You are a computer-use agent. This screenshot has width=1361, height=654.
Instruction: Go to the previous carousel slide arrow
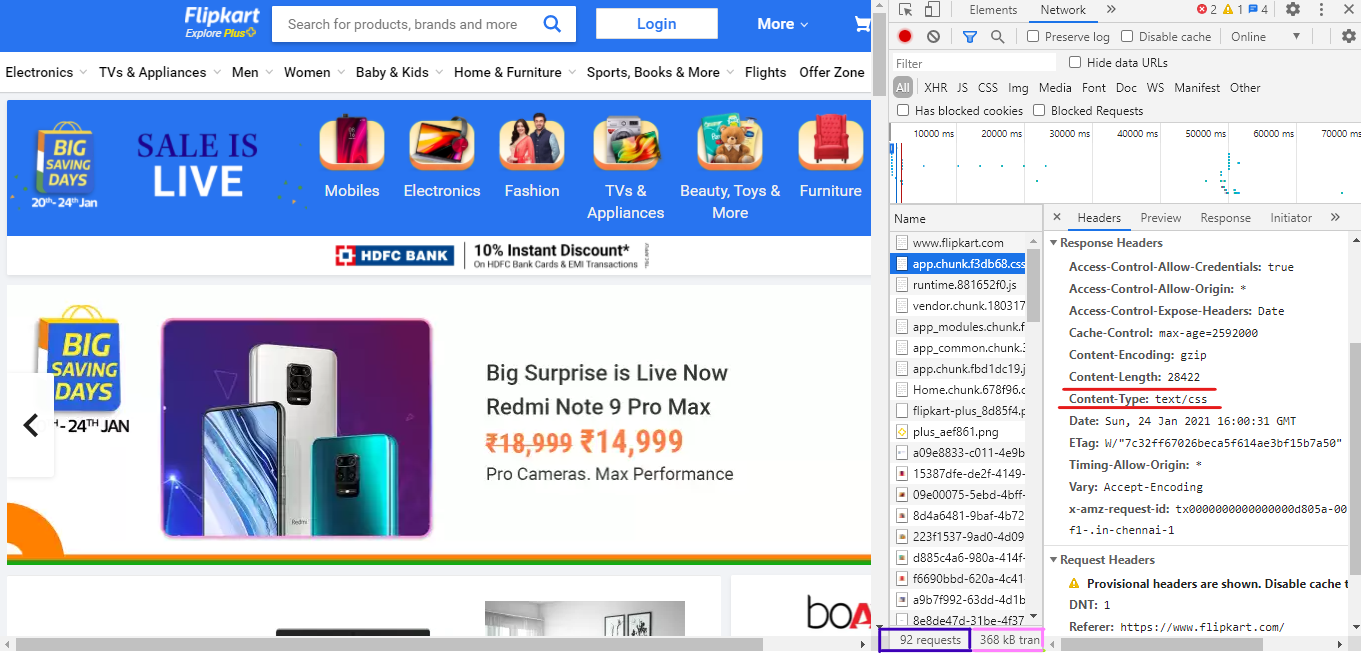30,426
